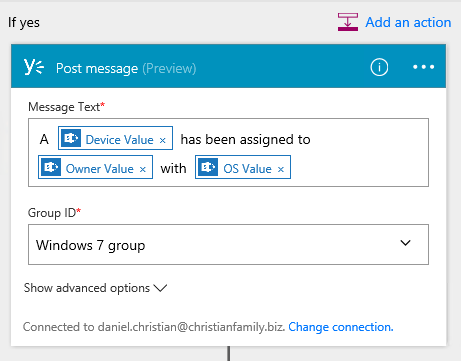Select the Device Value token label
The width and height of the screenshot is (461, 361).
click(x=119, y=140)
